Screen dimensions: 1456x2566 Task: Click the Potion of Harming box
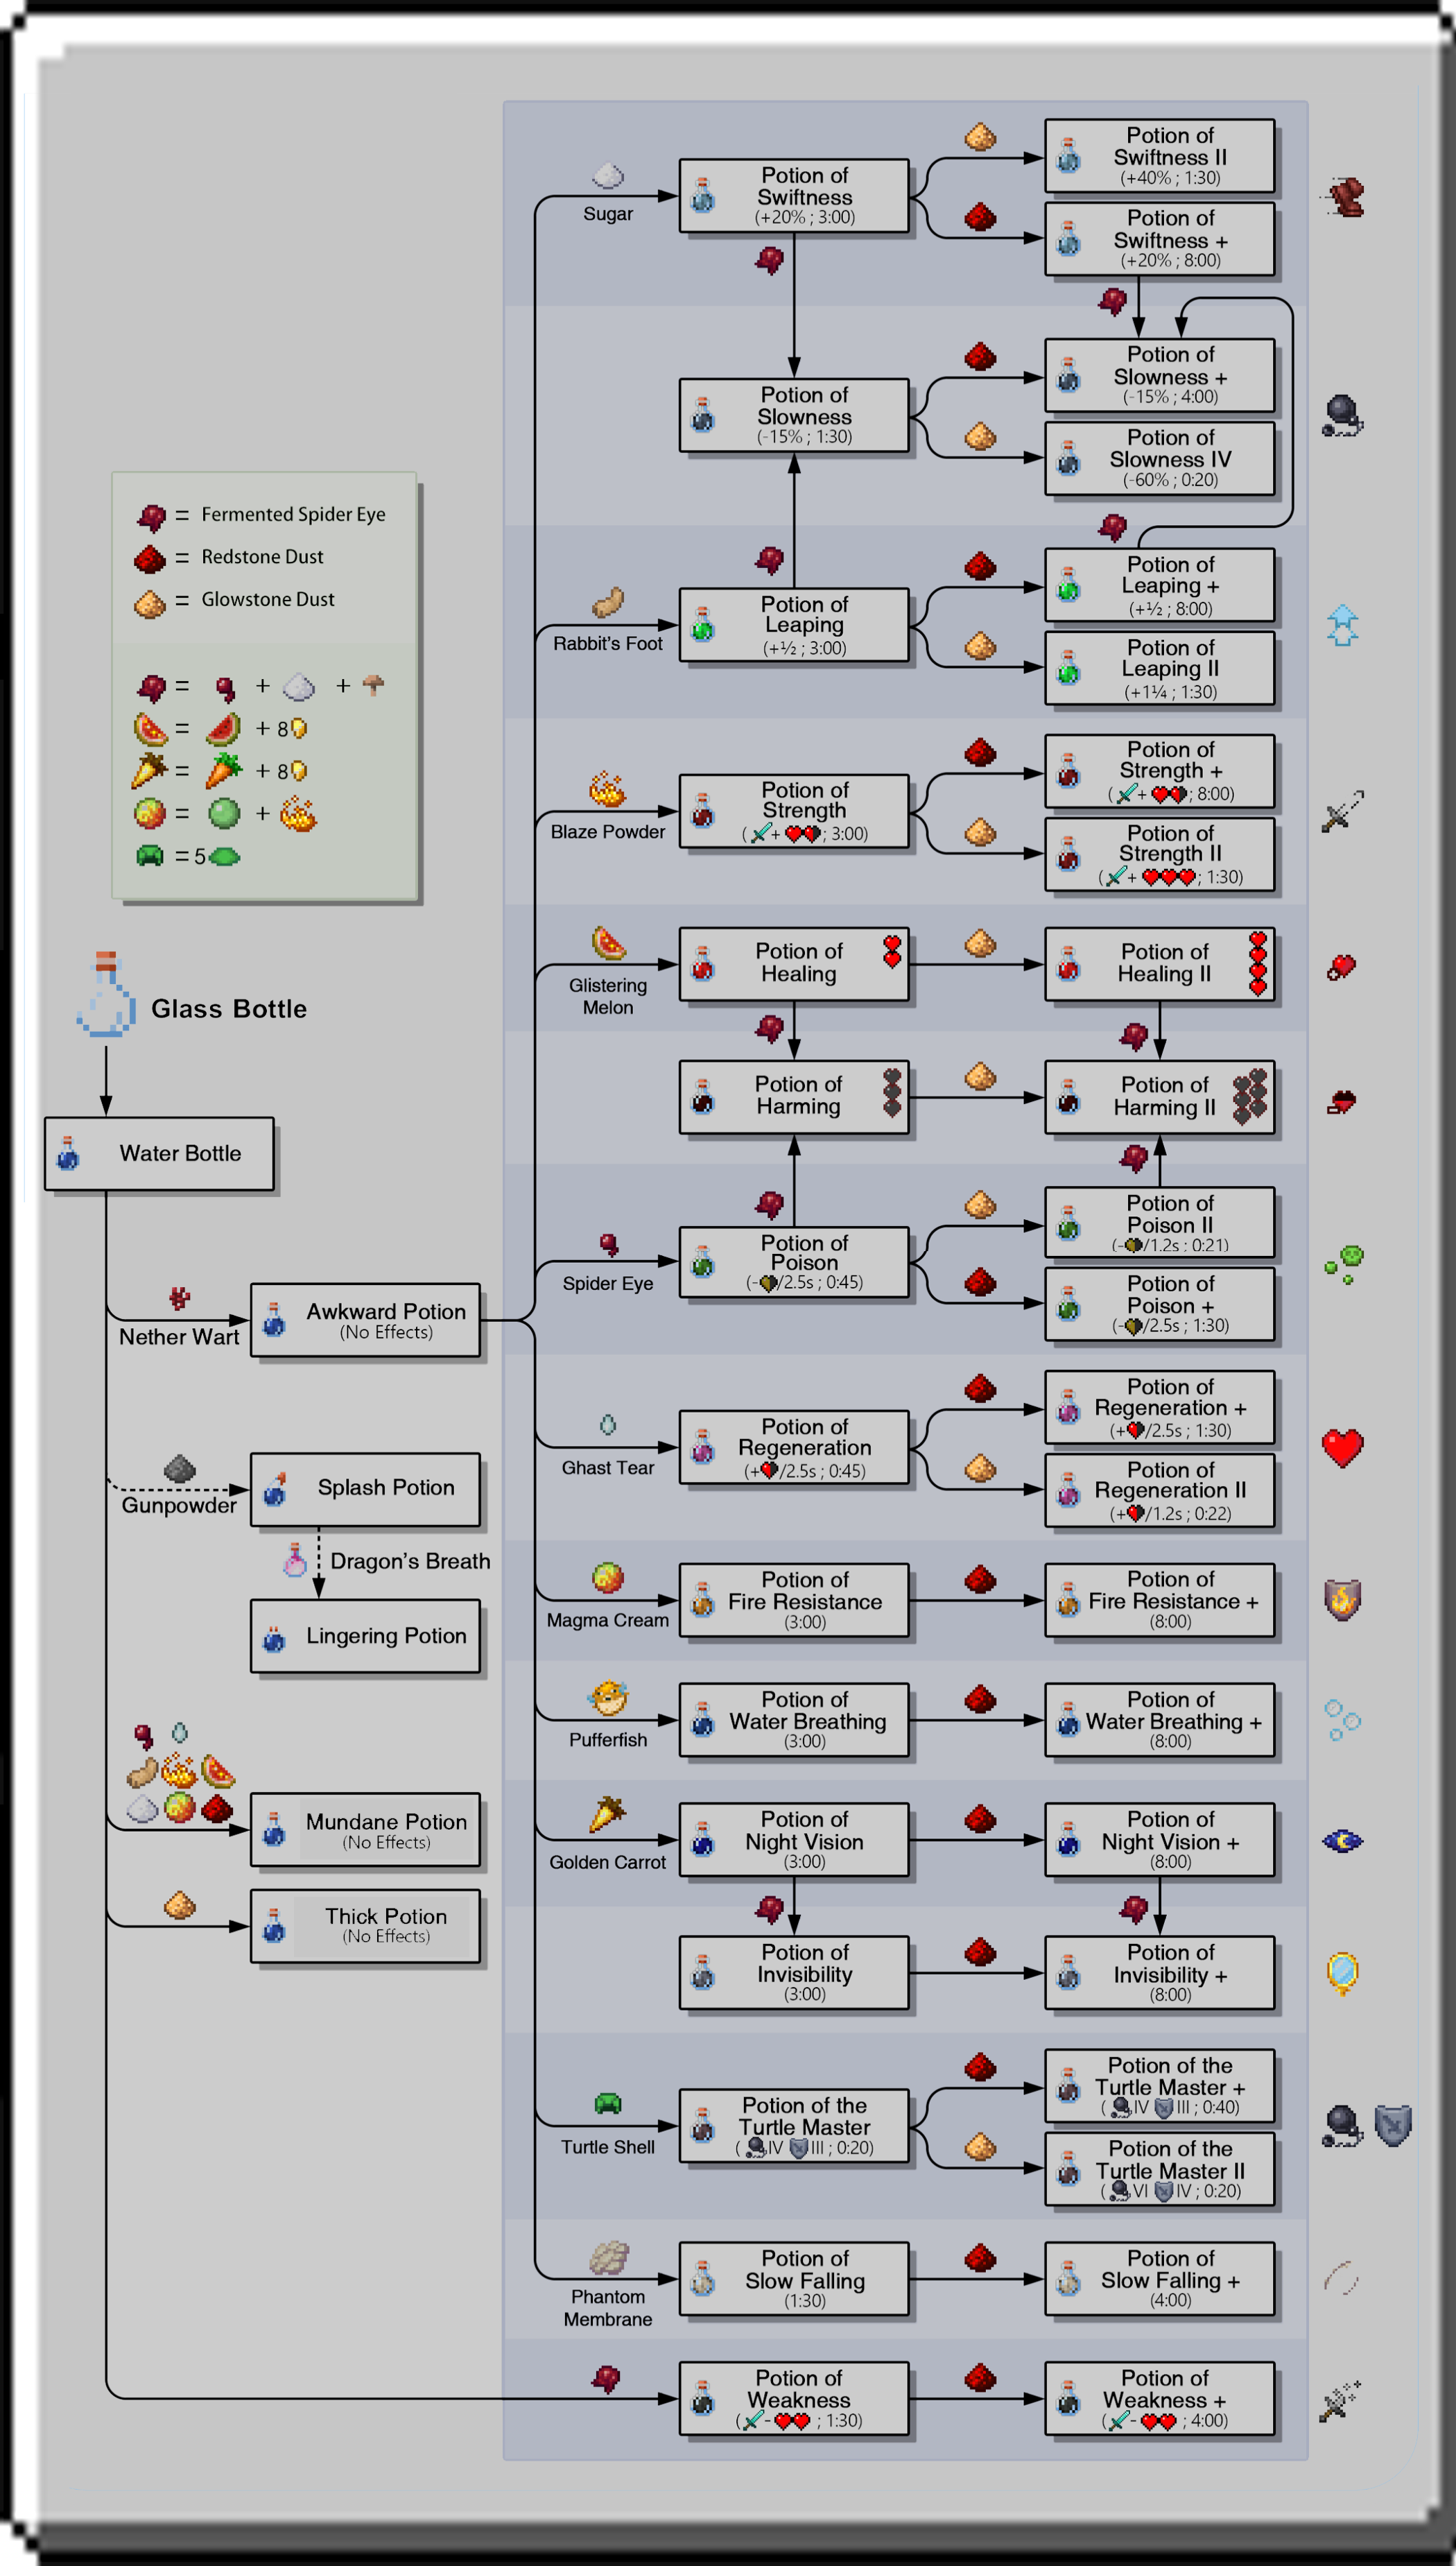794,1097
